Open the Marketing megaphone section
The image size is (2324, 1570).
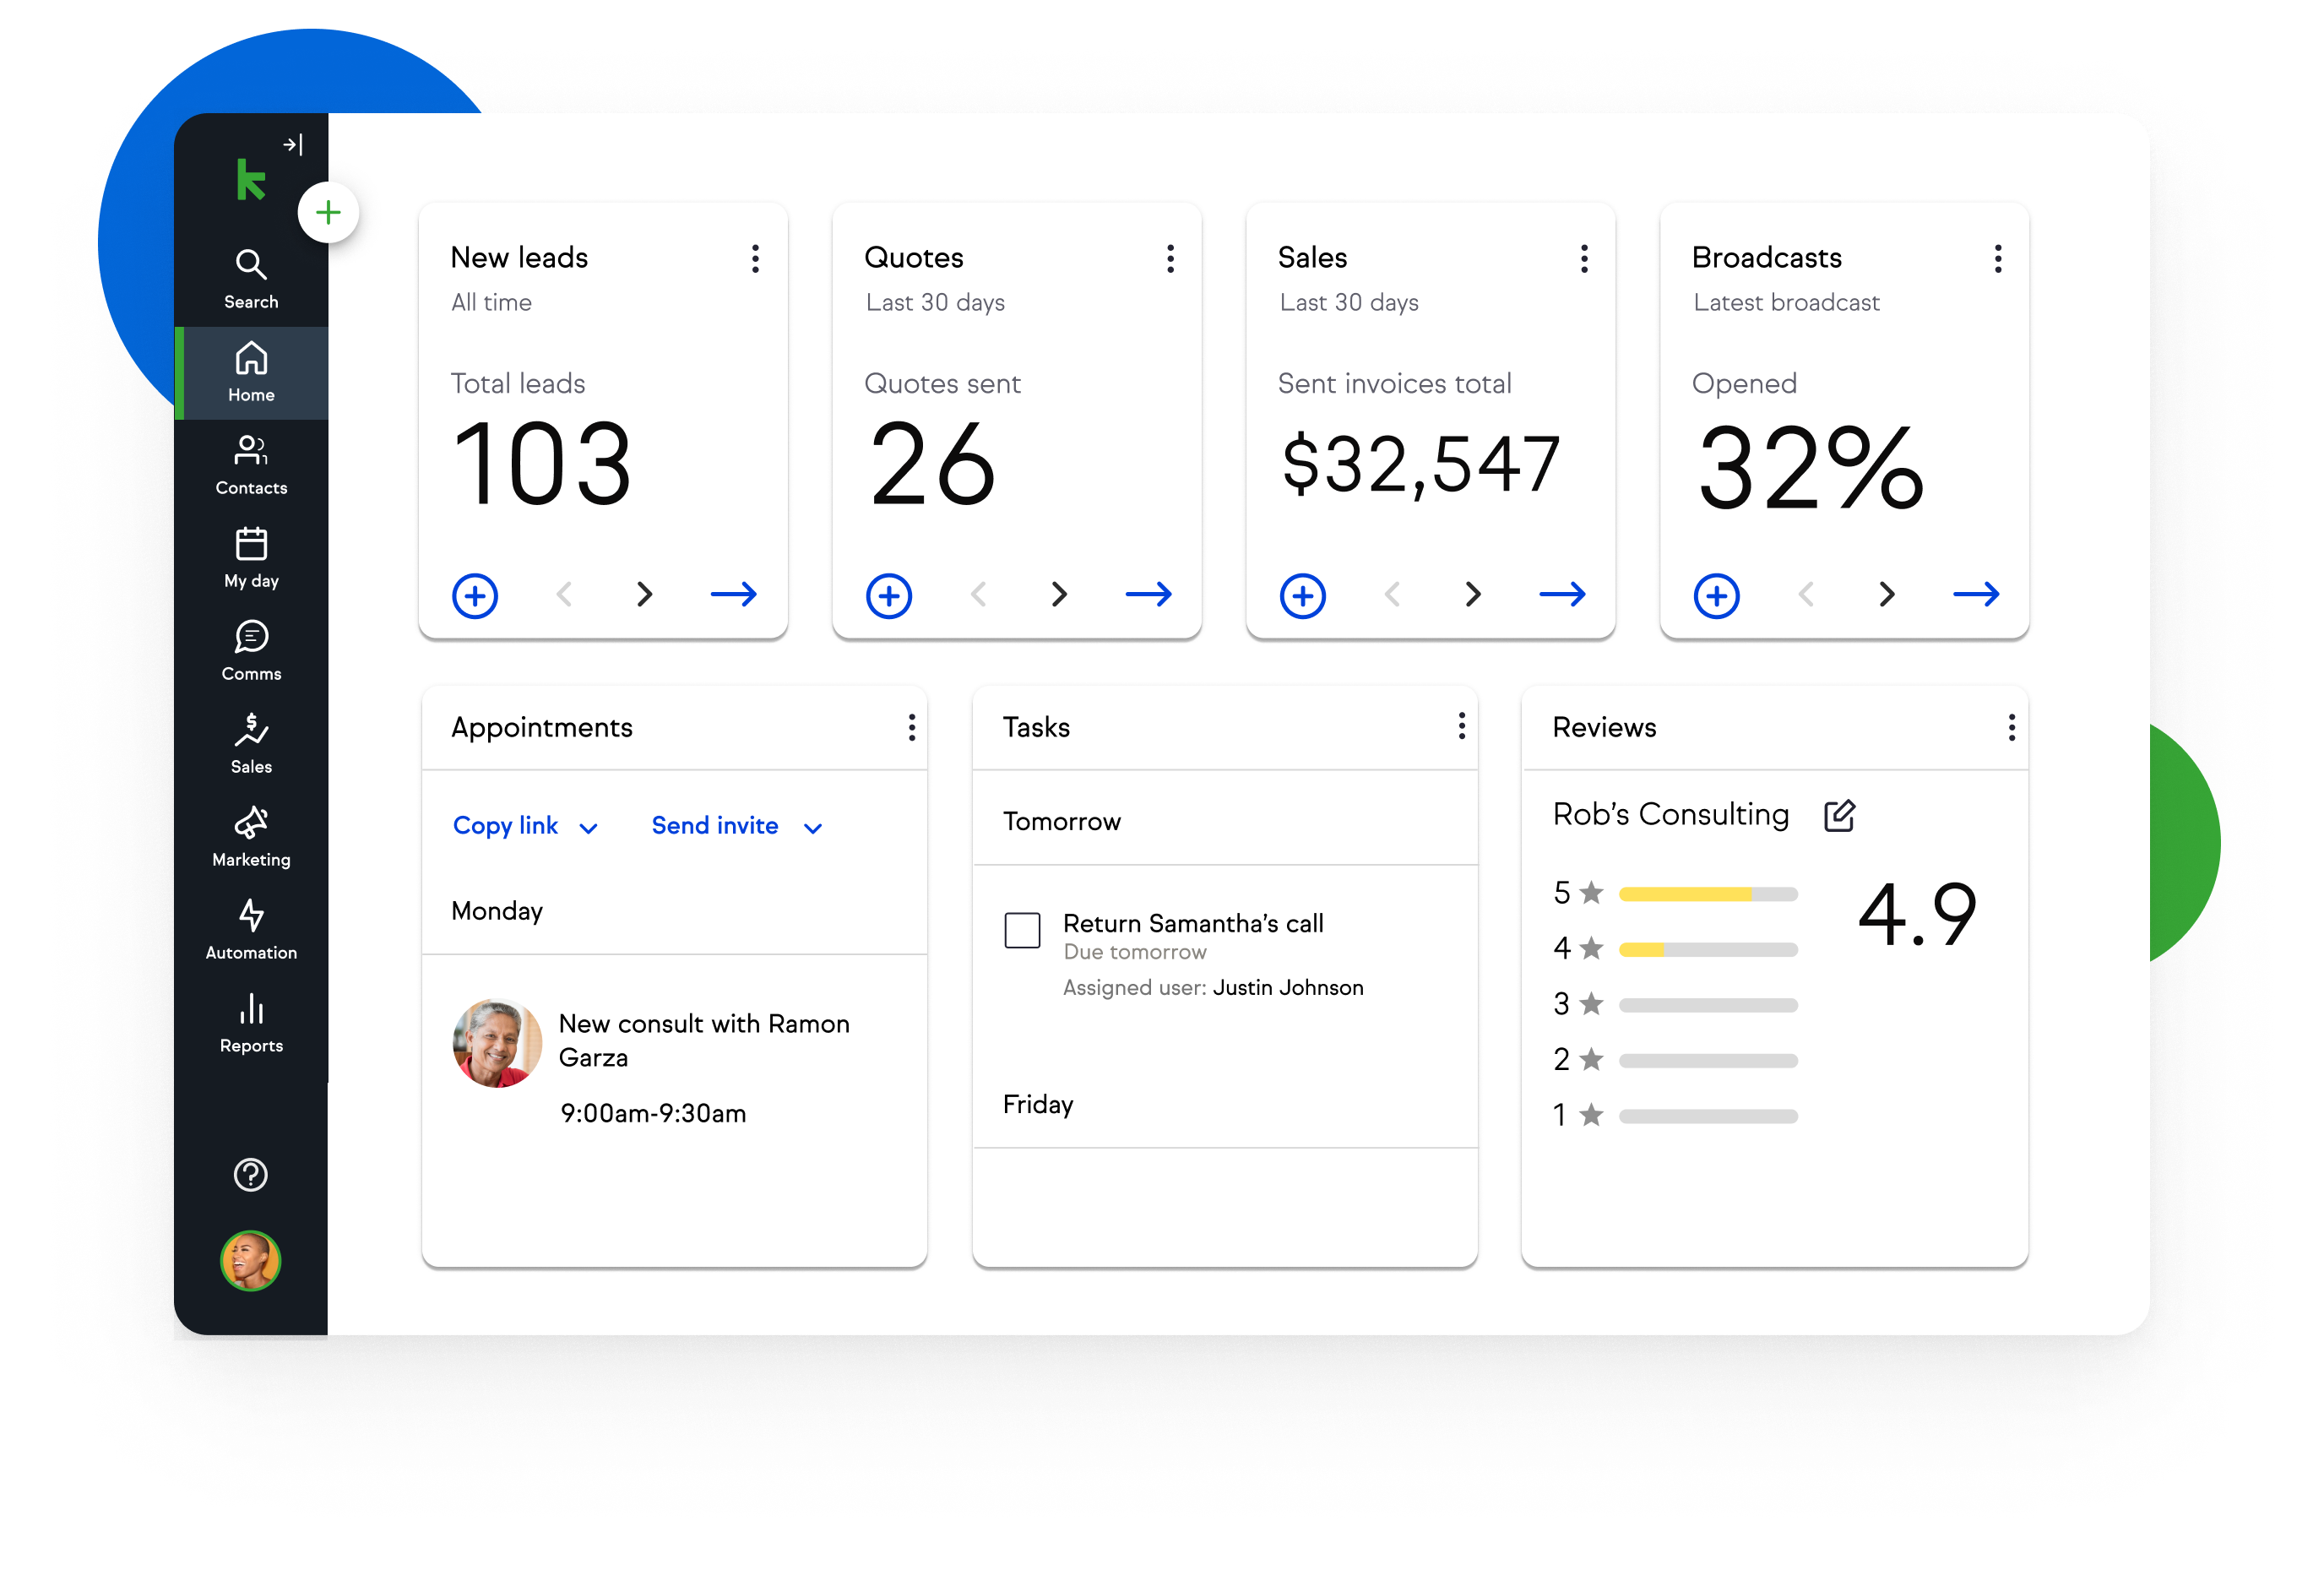click(x=250, y=836)
